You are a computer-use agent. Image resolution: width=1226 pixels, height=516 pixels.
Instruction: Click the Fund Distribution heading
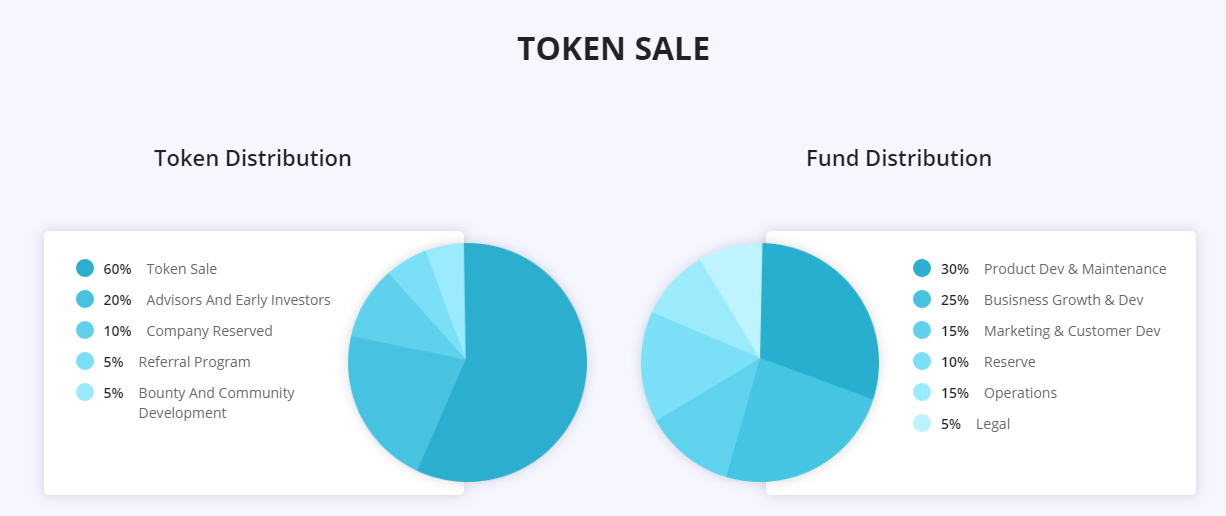click(899, 158)
